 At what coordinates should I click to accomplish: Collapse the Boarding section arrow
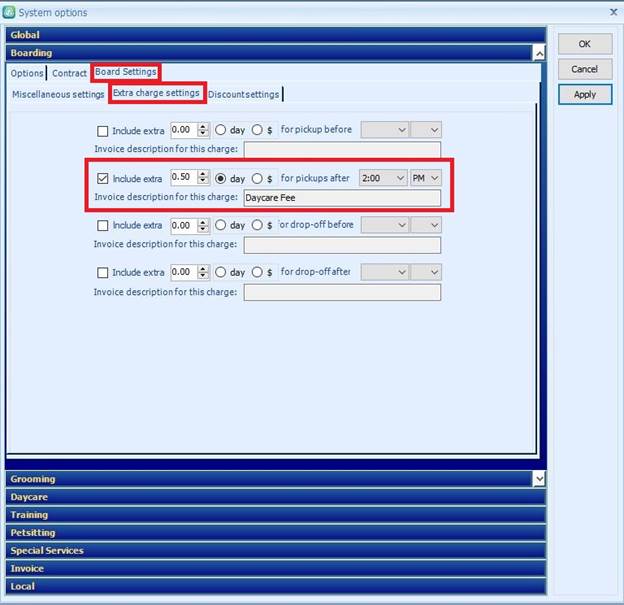point(539,53)
